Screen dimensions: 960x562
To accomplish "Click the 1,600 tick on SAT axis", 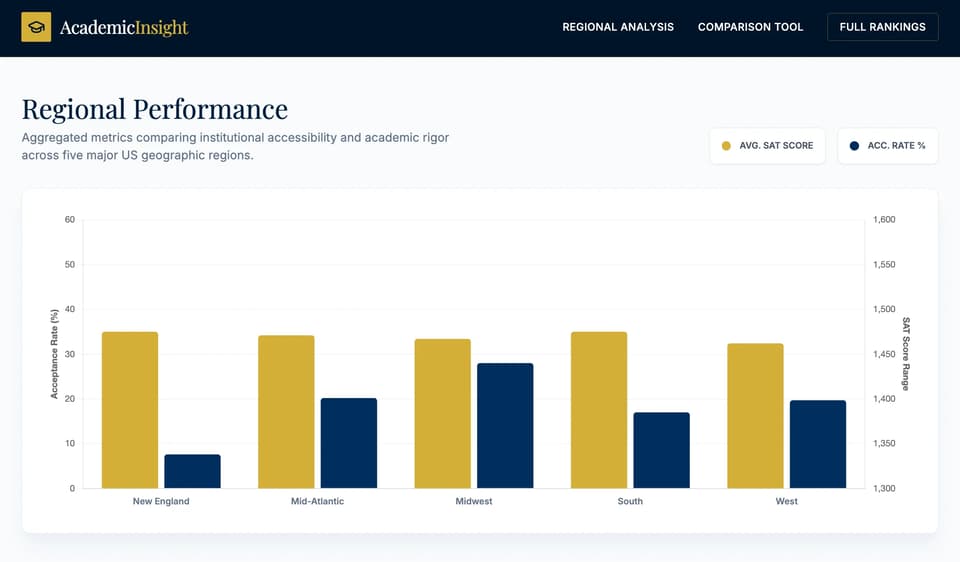I will point(884,219).
